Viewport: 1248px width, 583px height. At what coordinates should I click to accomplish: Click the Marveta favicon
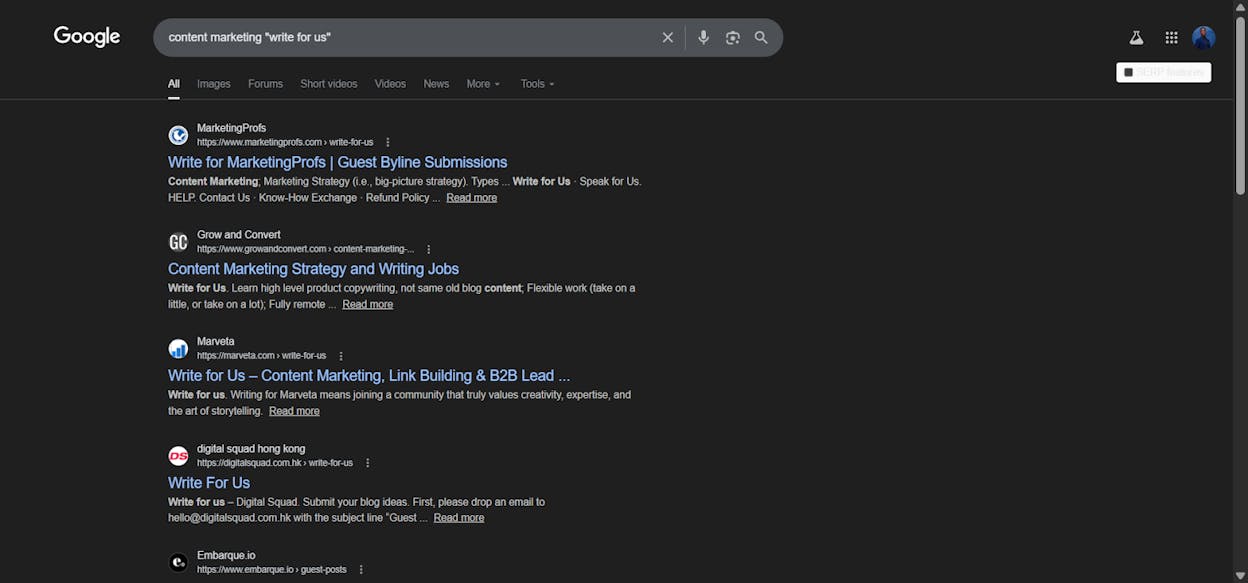coord(178,349)
